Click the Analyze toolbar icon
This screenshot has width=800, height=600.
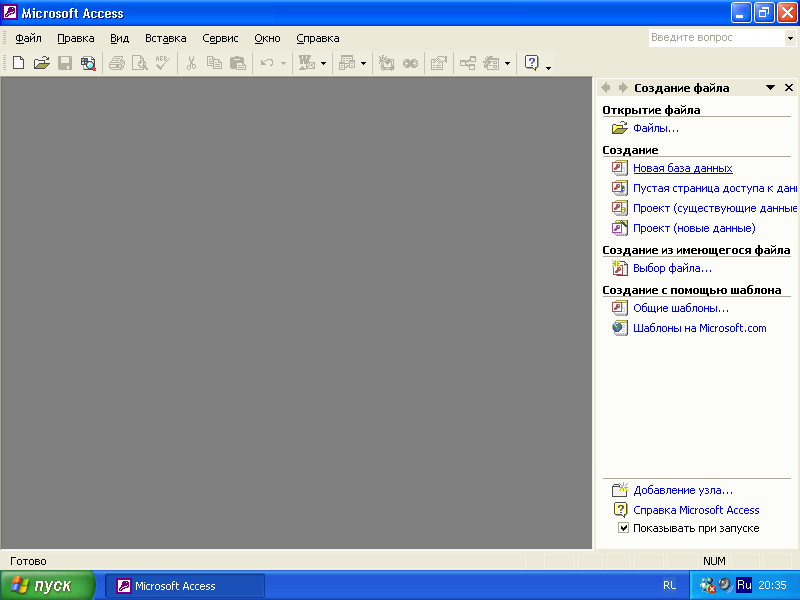pos(347,63)
